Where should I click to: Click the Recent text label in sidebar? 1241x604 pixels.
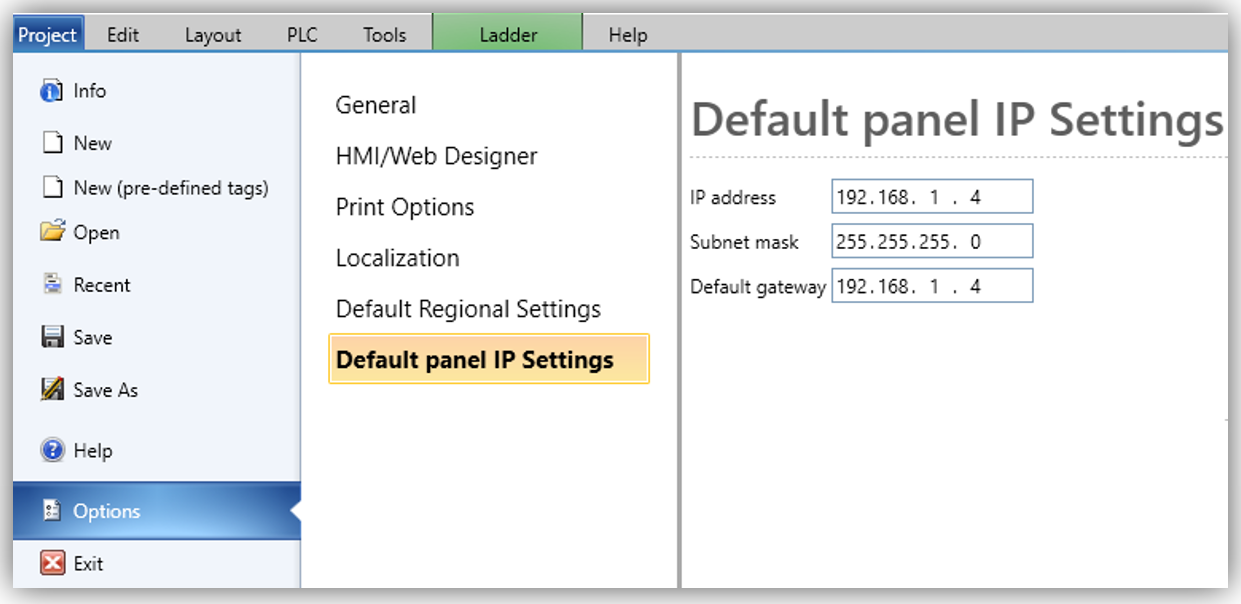[102, 285]
